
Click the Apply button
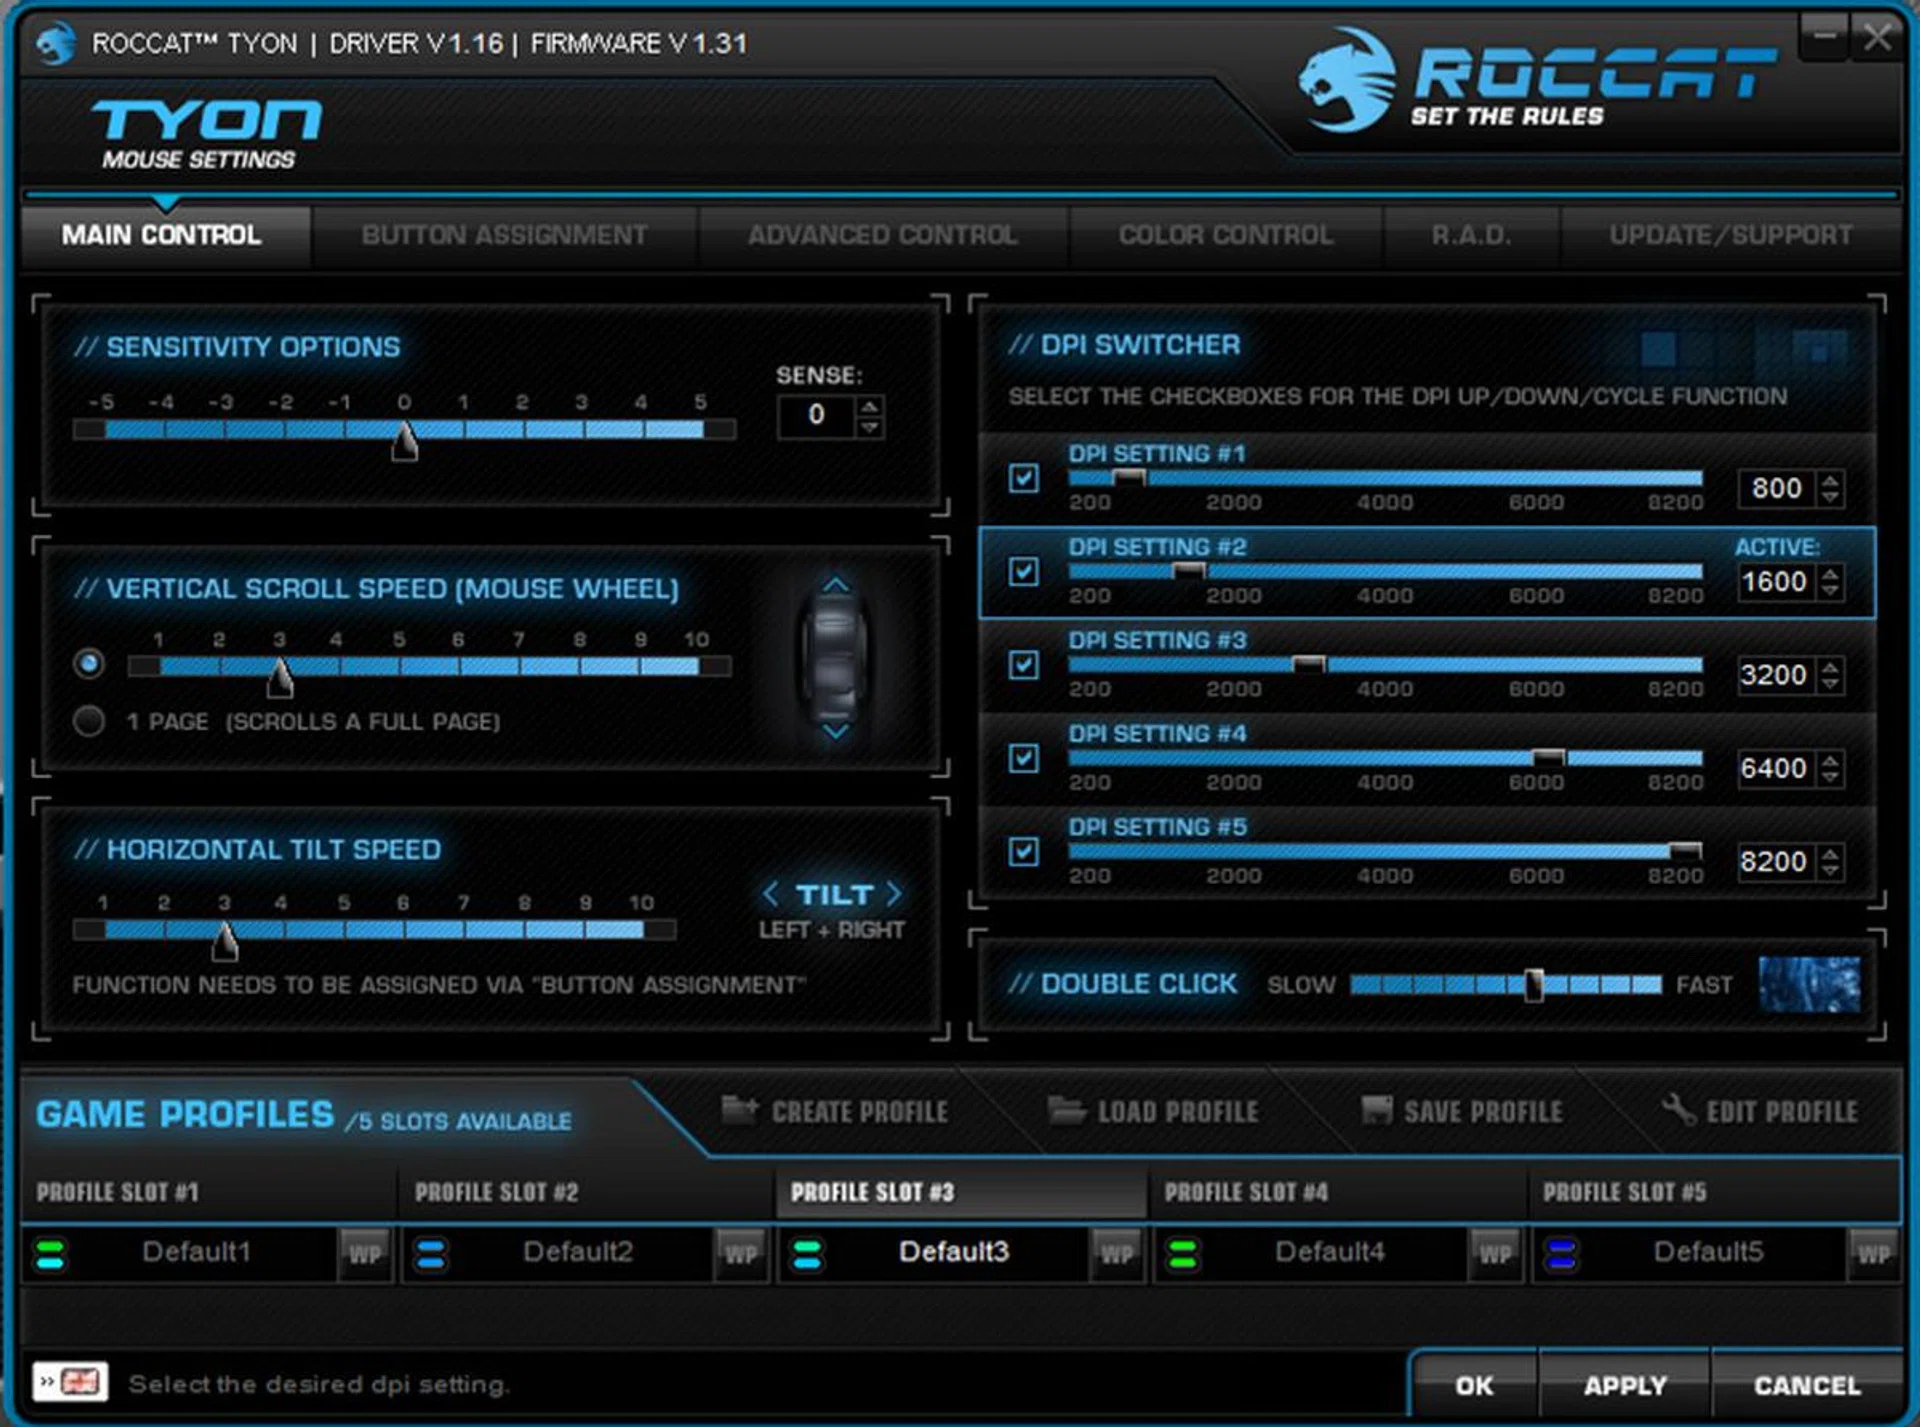(x=1625, y=1385)
